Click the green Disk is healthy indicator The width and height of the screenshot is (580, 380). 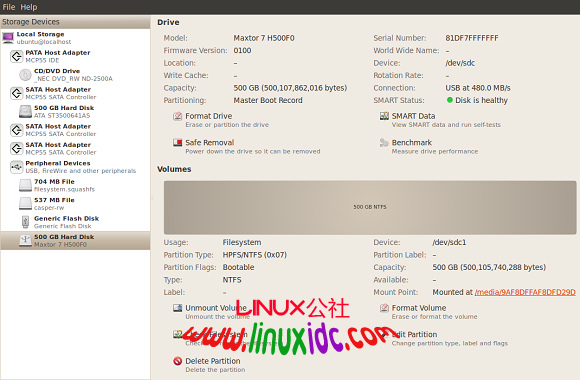450,100
